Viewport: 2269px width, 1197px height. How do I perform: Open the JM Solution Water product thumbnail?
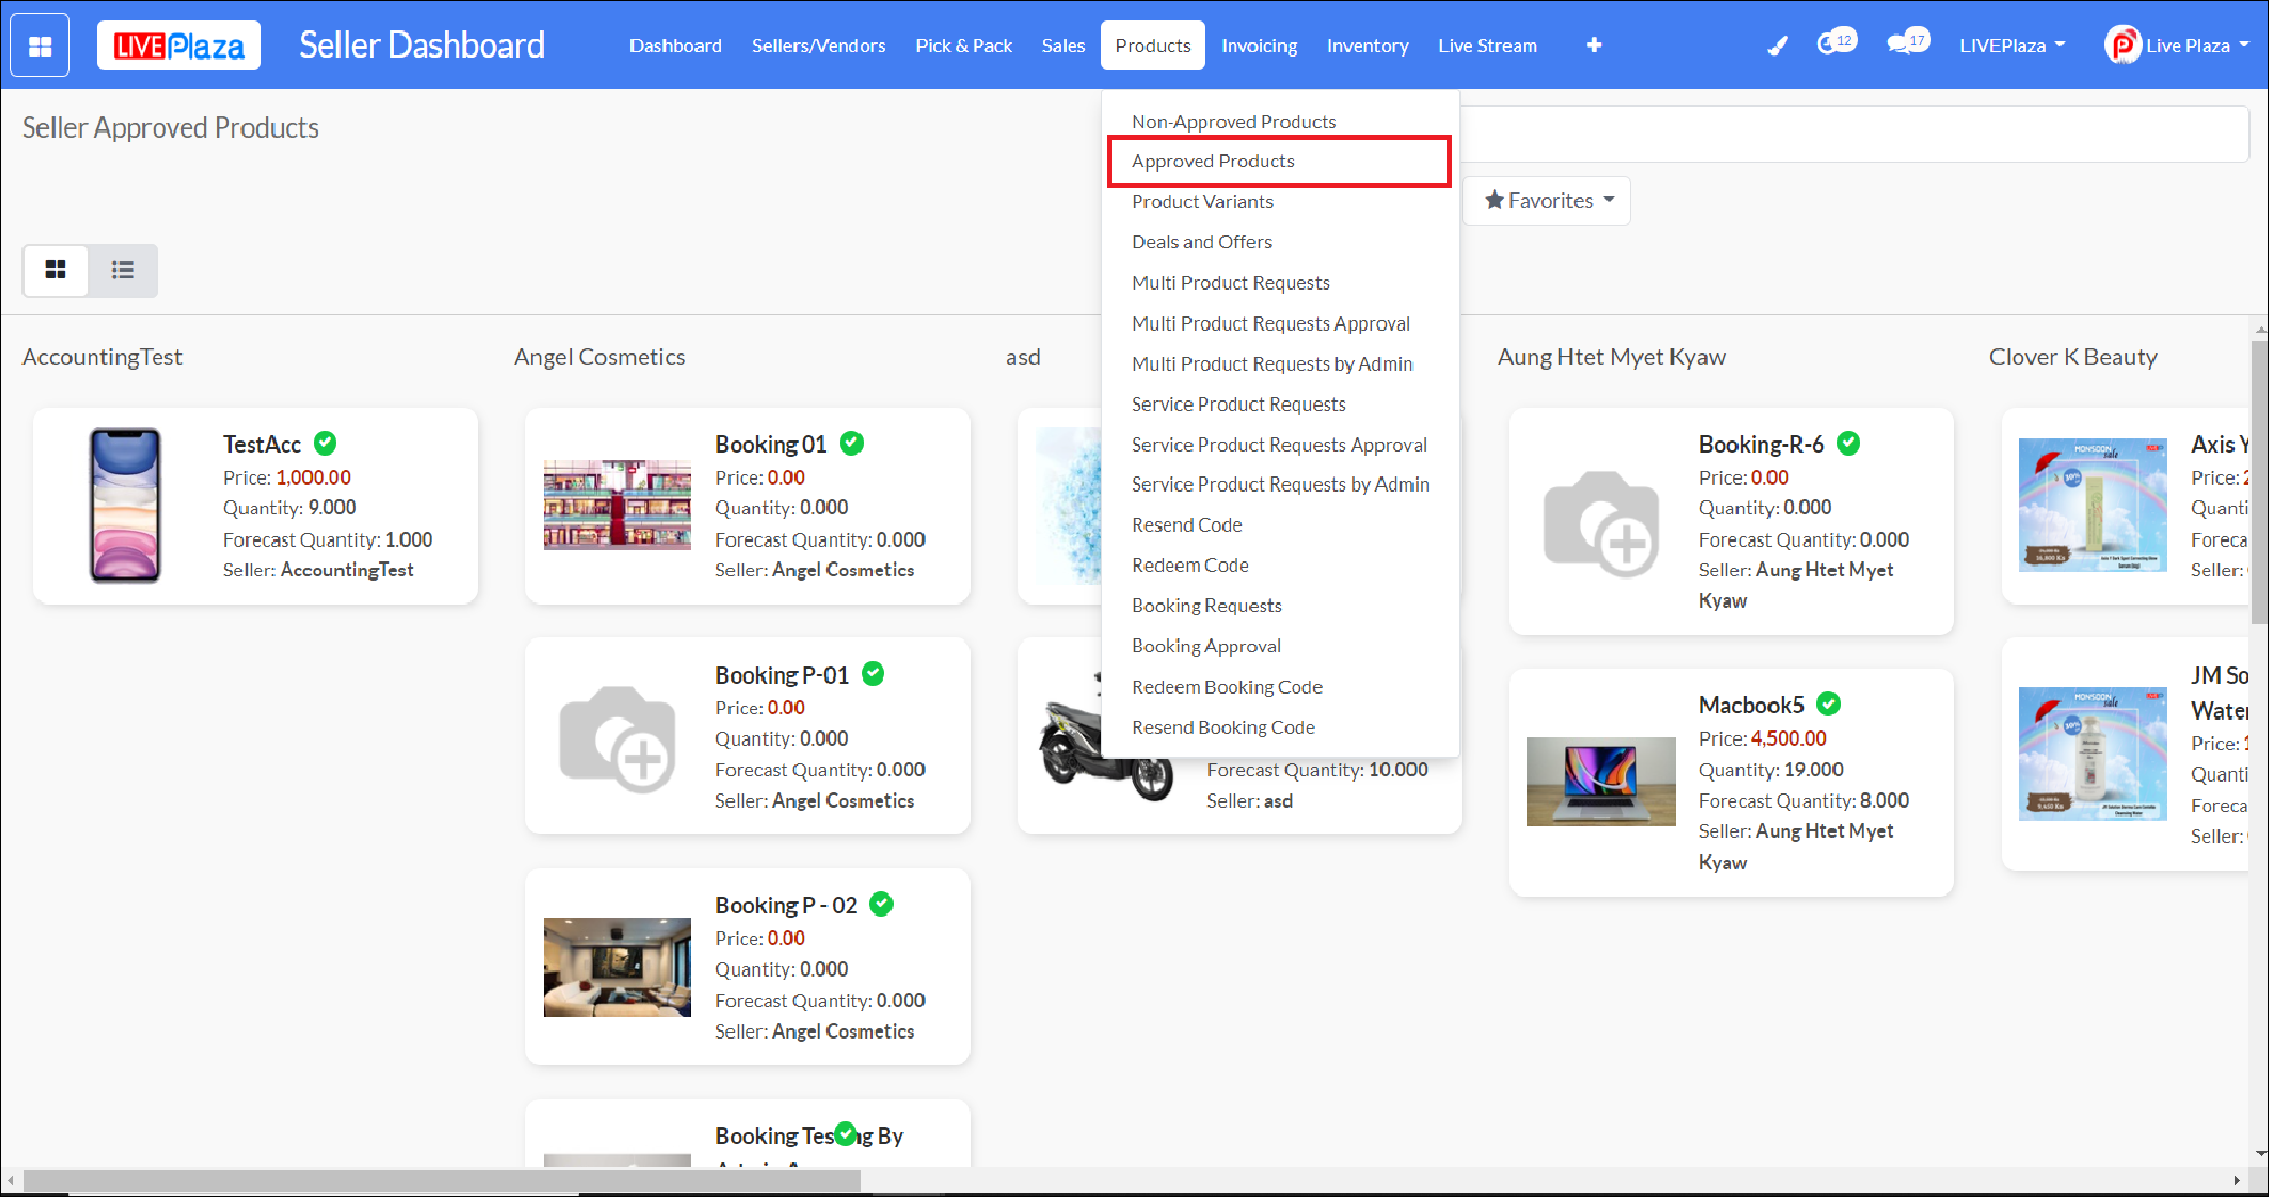2093,754
